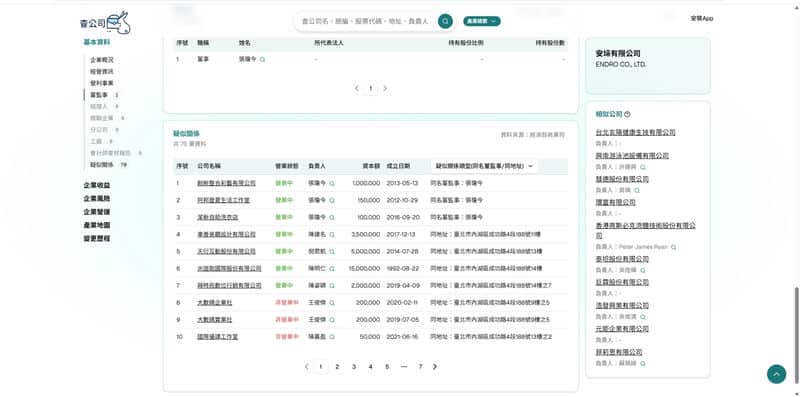Click the magnifier next to 陳明仁 in row 6
The image size is (800, 397).
tap(332, 268)
